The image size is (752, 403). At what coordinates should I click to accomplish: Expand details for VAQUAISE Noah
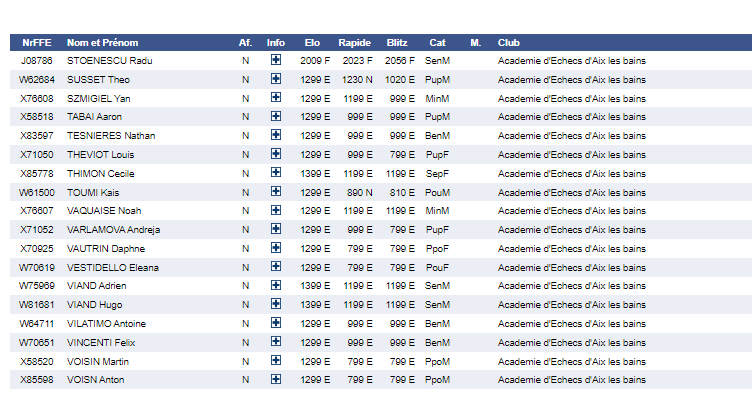pyautogui.click(x=276, y=210)
